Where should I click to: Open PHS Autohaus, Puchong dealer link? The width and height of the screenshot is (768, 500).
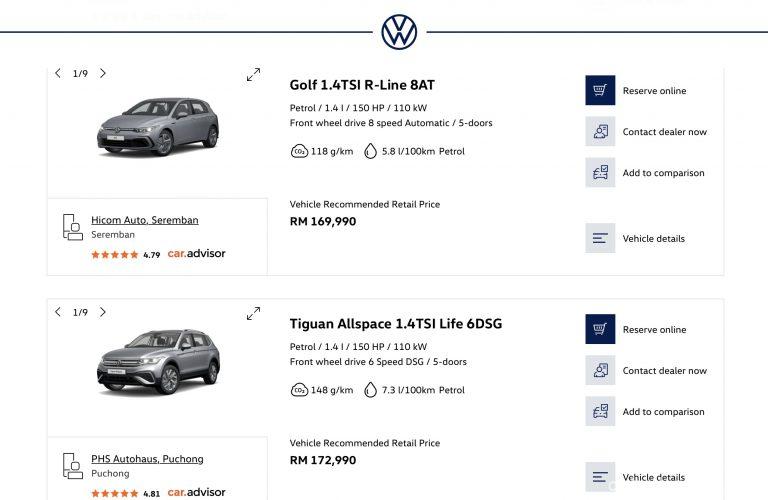[147, 459]
